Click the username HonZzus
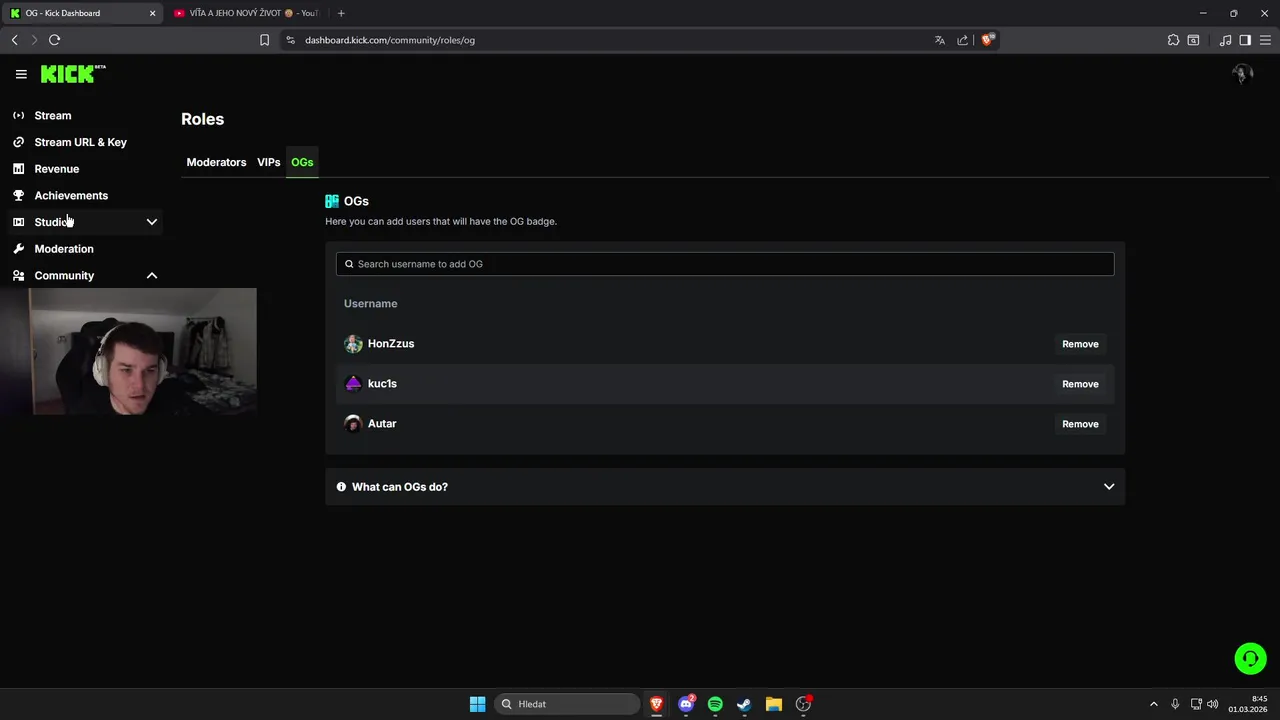This screenshot has height=720, width=1280. [x=391, y=344]
